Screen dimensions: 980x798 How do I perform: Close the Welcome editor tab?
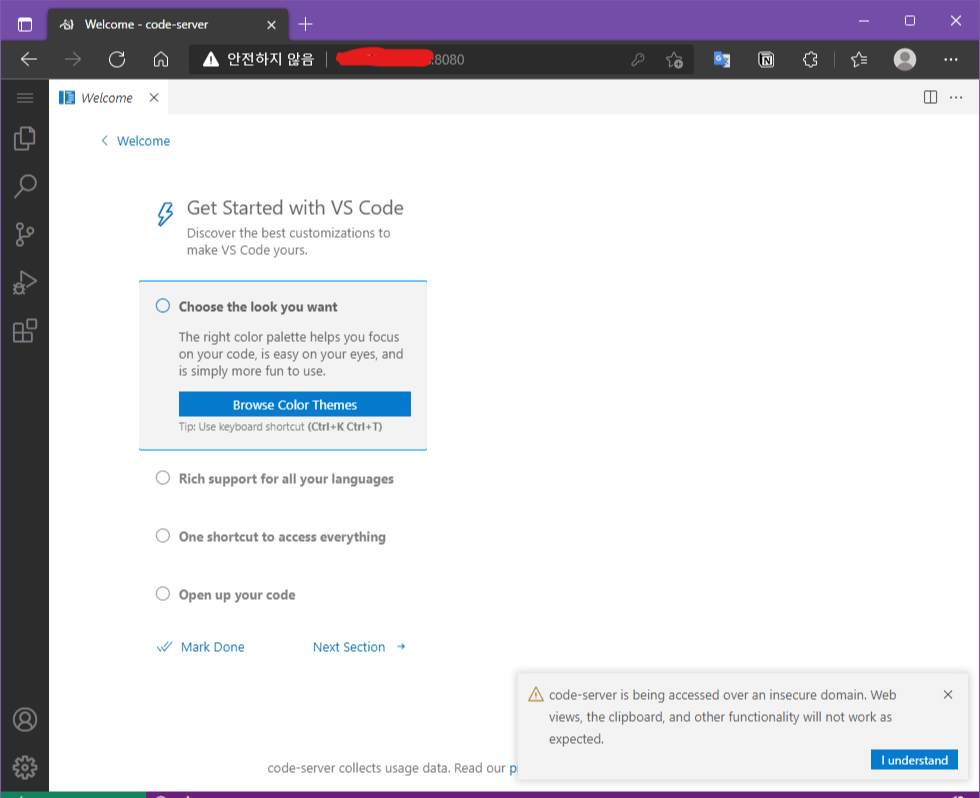(x=154, y=97)
